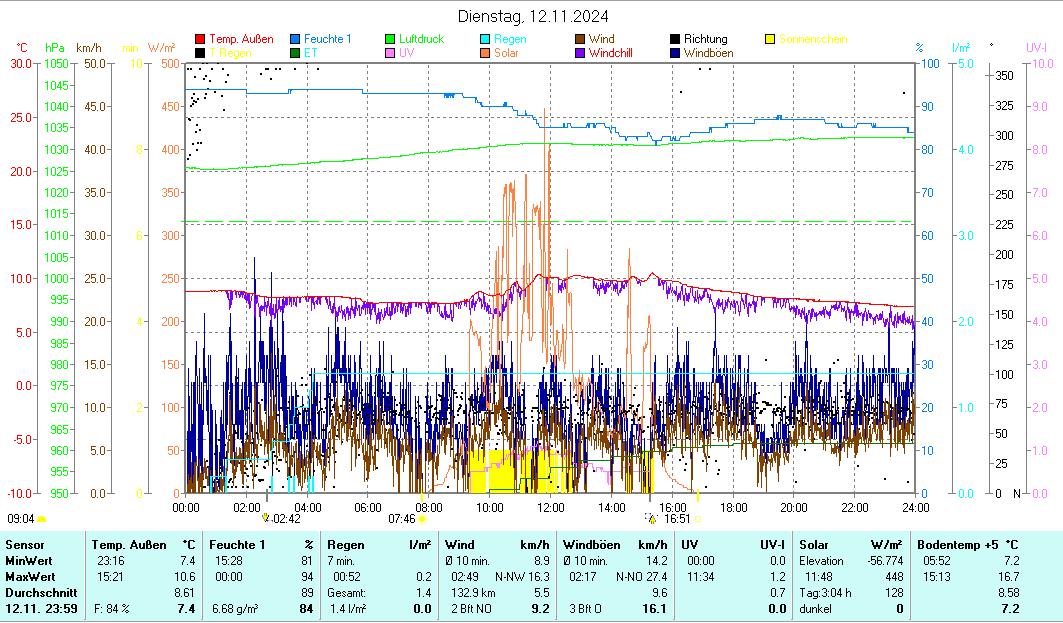
Task: Click the MaxWert row label
Action: click(29, 577)
